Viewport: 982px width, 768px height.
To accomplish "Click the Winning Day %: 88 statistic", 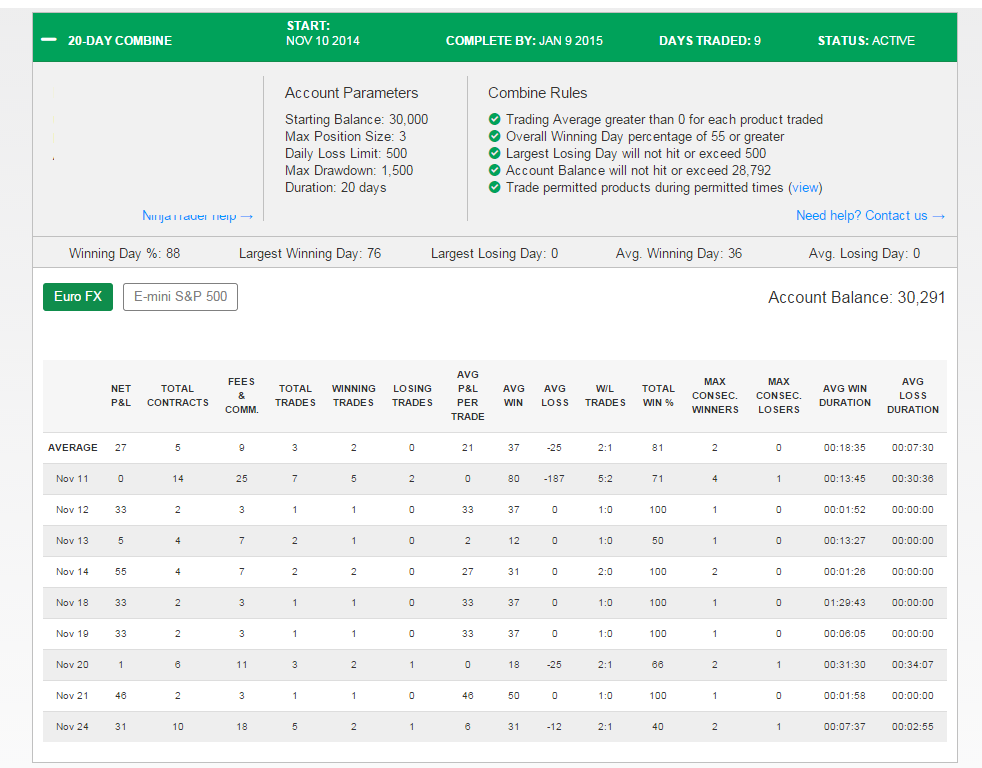I will (x=124, y=253).
